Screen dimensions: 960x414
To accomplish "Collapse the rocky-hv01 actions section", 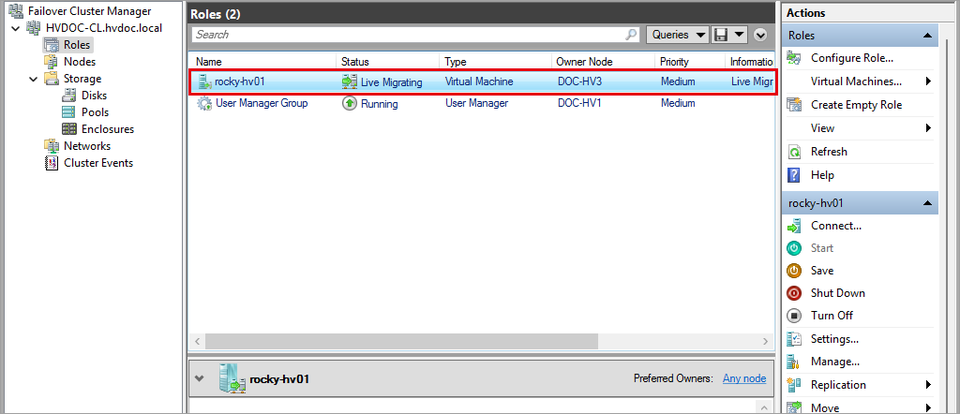I will coord(928,203).
